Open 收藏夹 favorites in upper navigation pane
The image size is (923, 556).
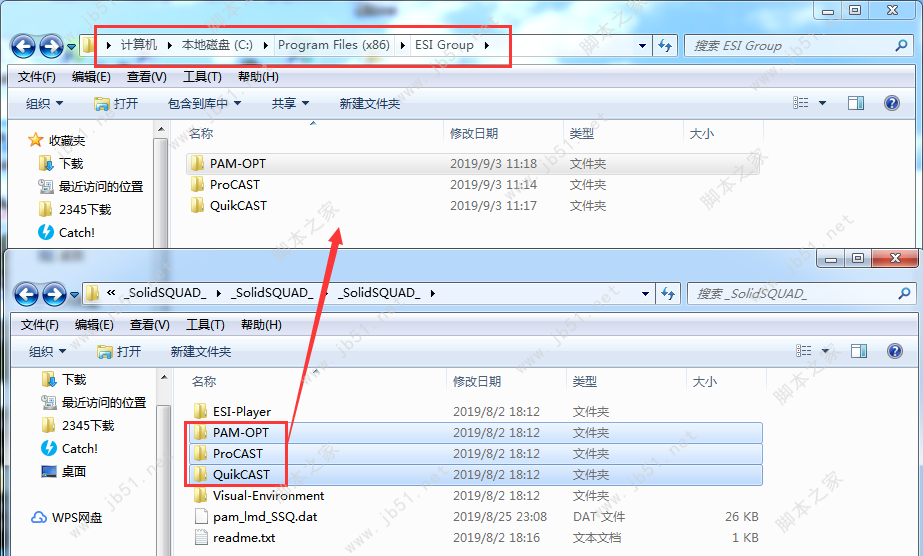click(57, 140)
